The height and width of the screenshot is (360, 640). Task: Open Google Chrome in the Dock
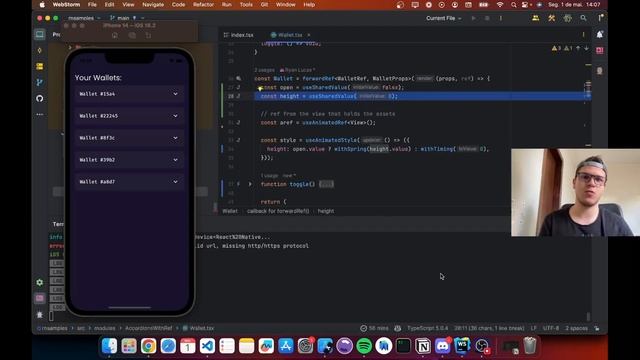(149, 346)
